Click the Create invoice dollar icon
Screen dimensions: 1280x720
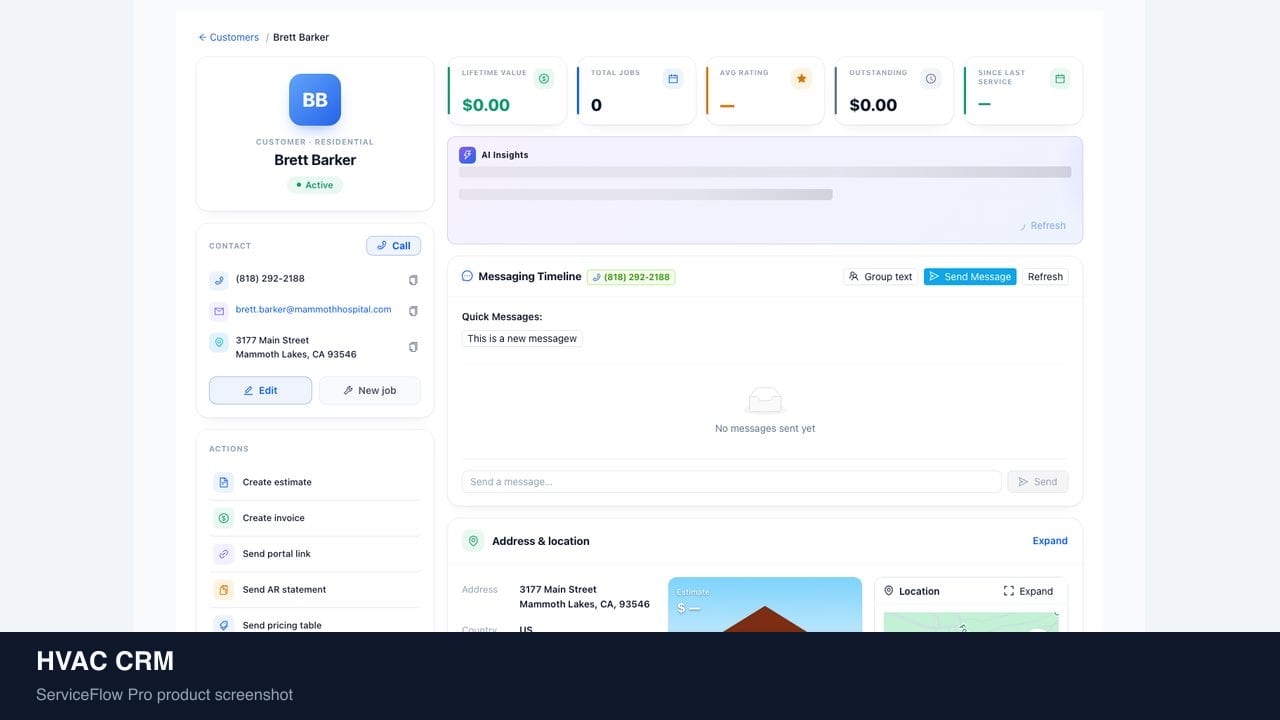(223, 518)
